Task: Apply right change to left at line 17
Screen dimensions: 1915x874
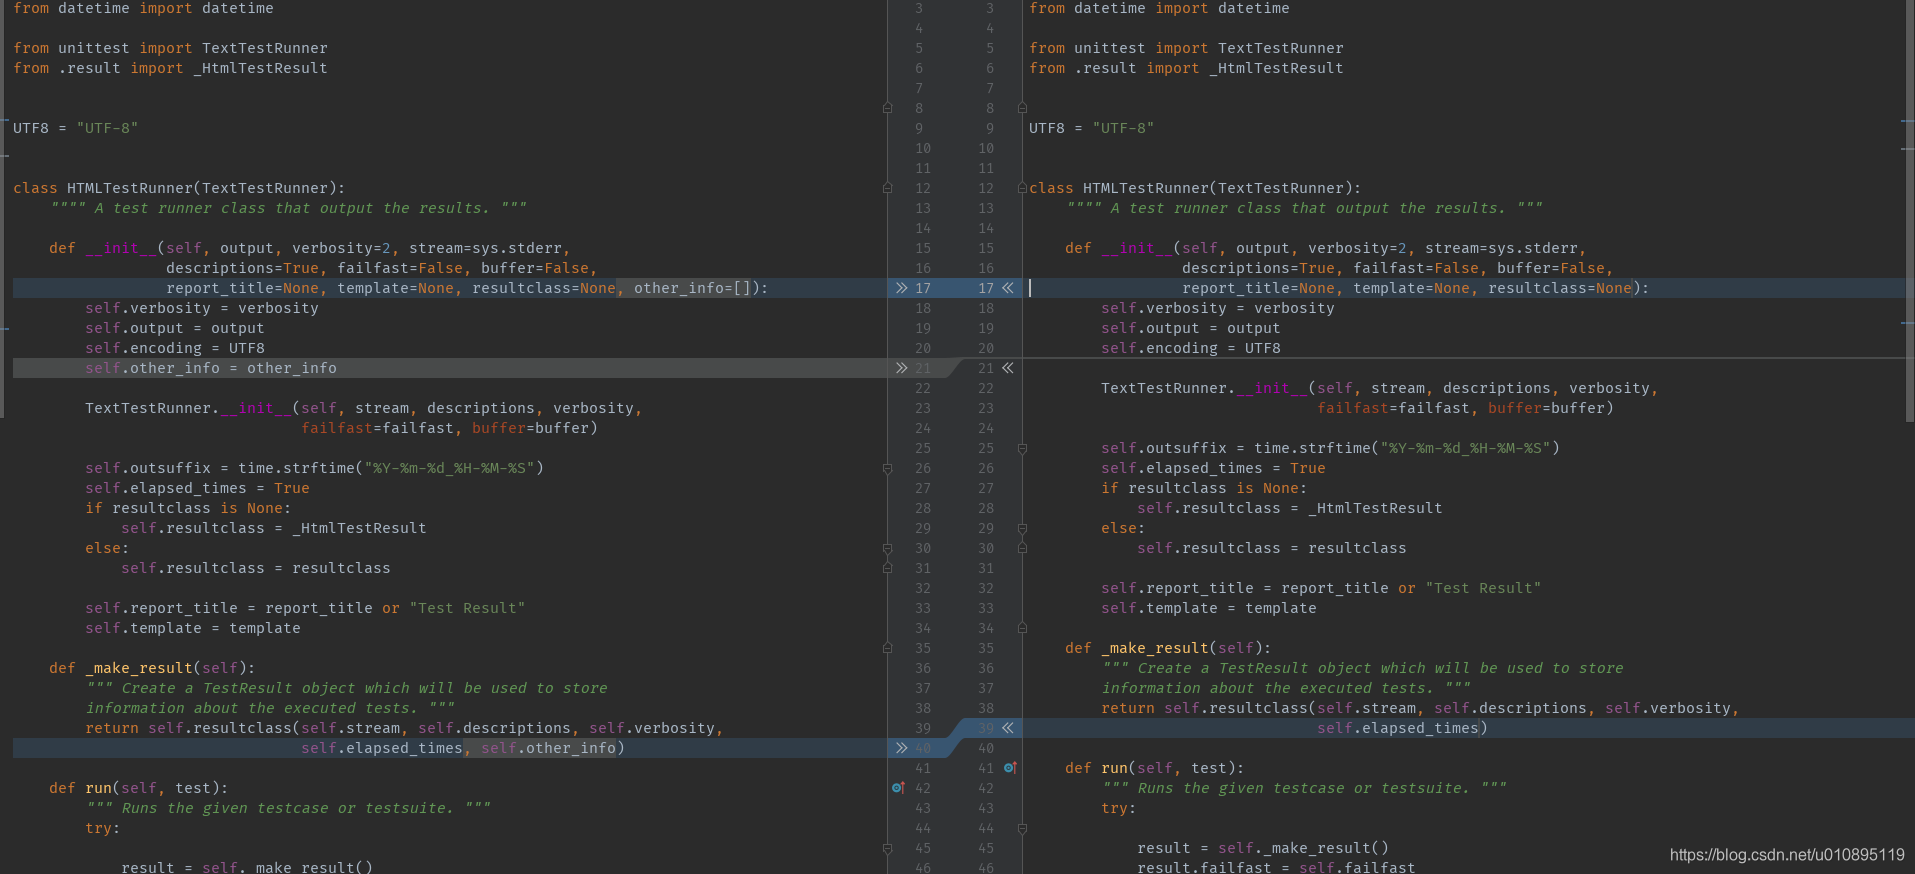Action: pyautogui.click(x=1008, y=288)
